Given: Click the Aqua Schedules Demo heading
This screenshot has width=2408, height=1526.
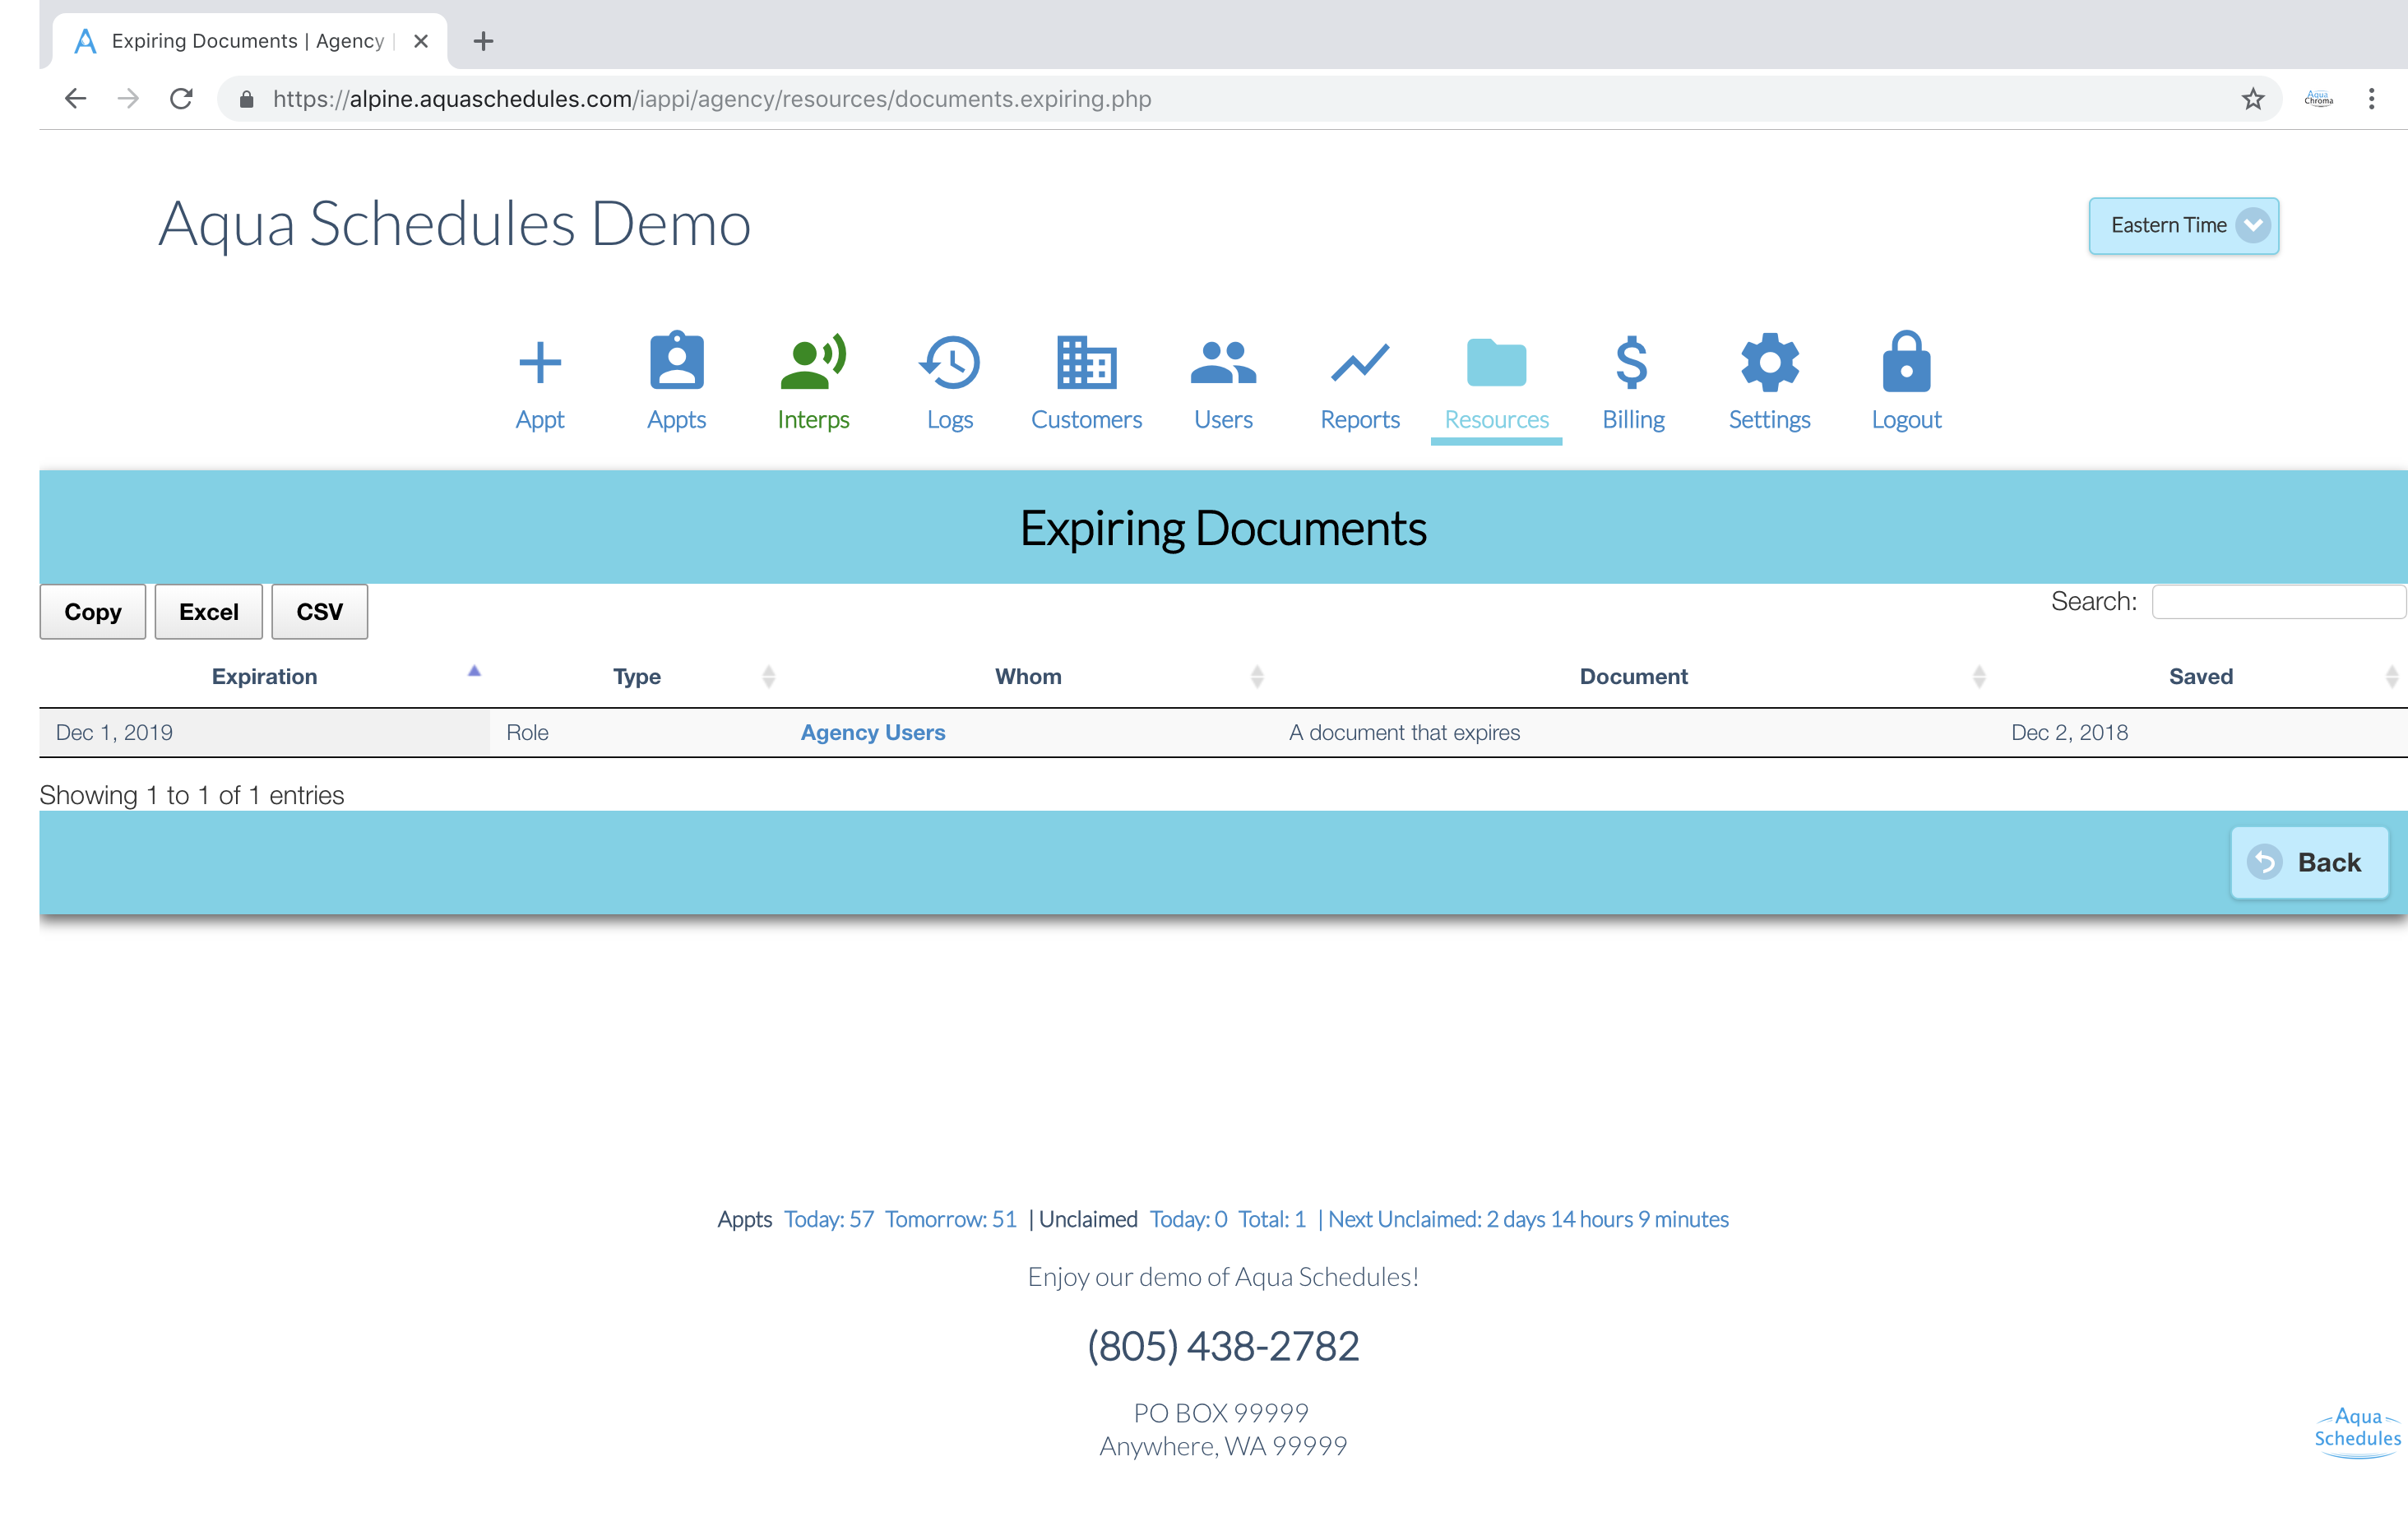Looking at the screenshot, I should click(454, 224).
